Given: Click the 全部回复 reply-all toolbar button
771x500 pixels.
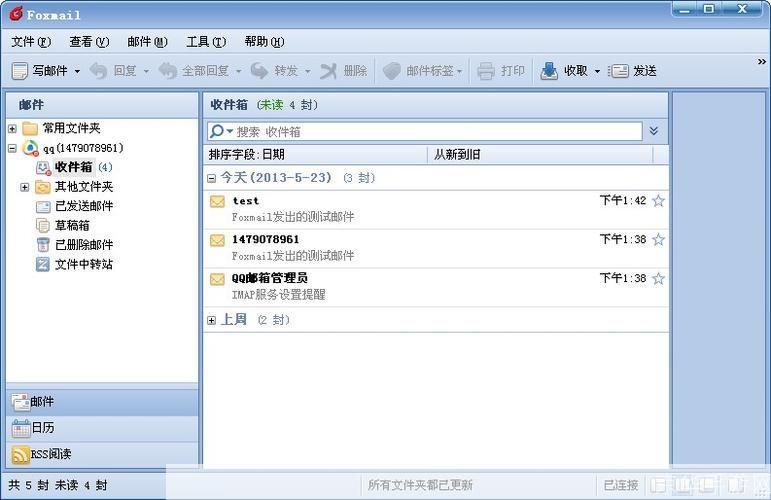Looking at the screenshot, I should tap(193, 71).
